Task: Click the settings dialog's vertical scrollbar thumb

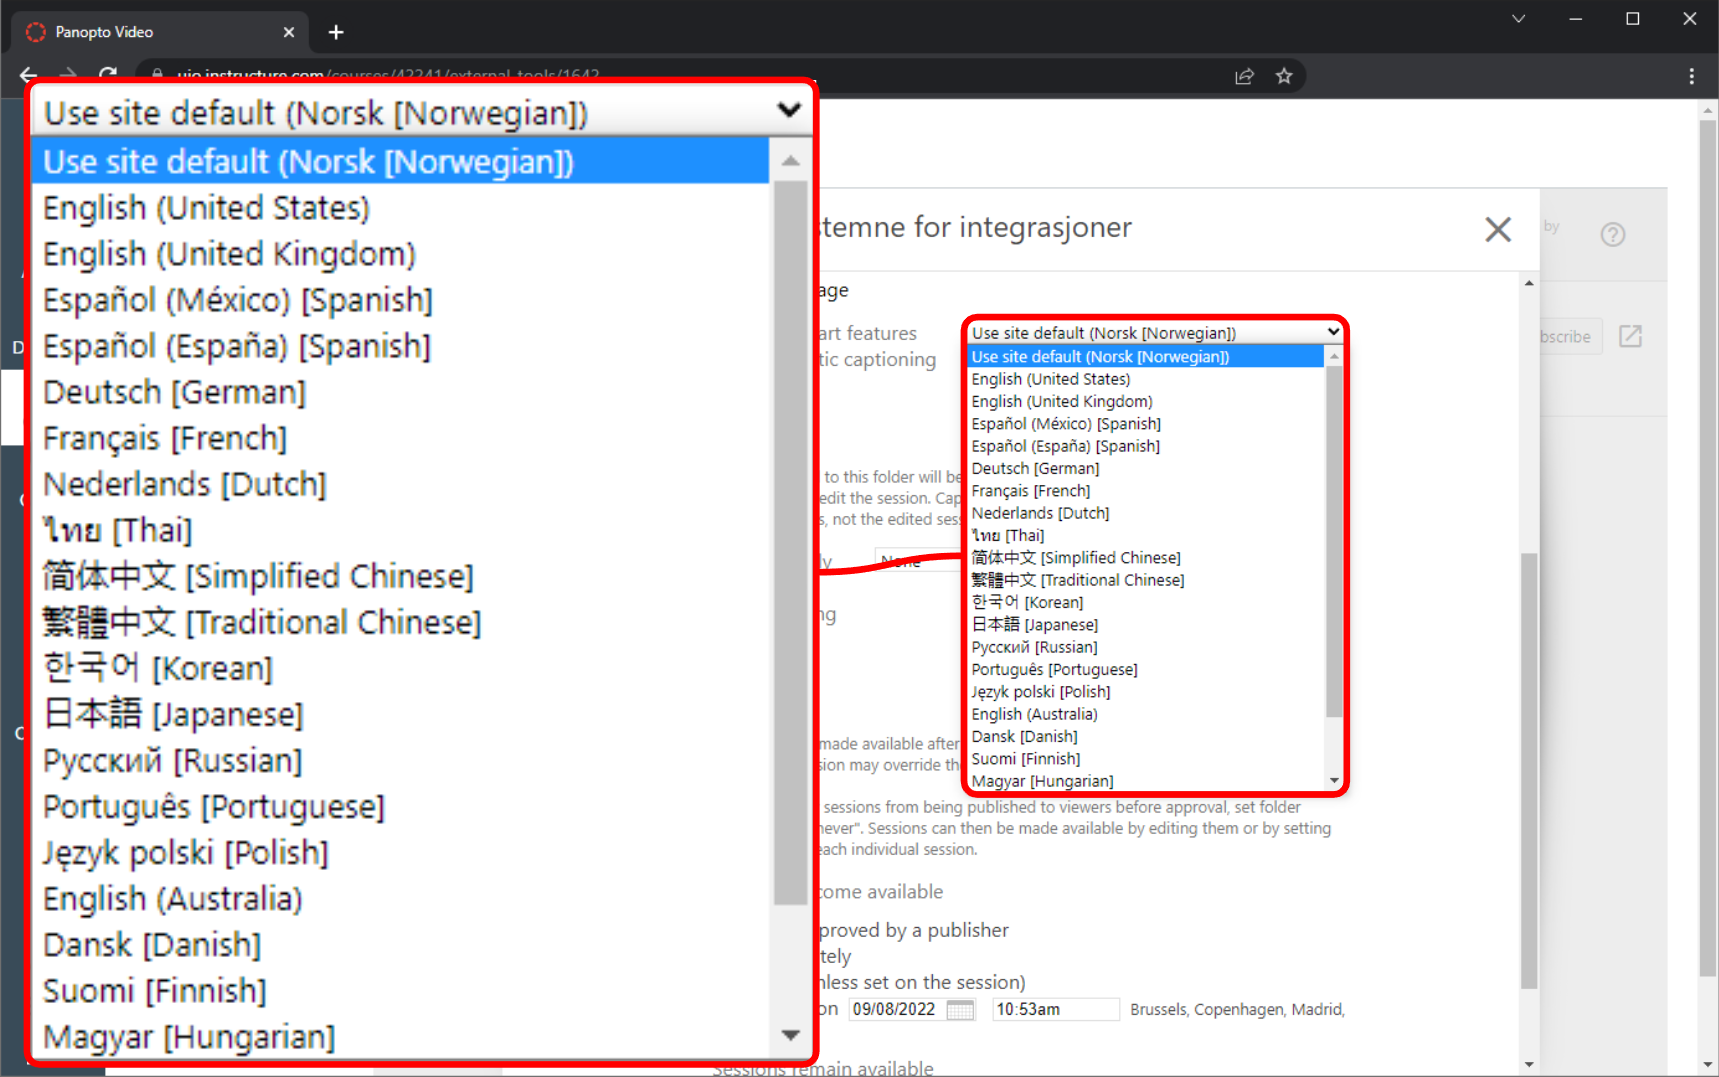Action: (1529, 770)
